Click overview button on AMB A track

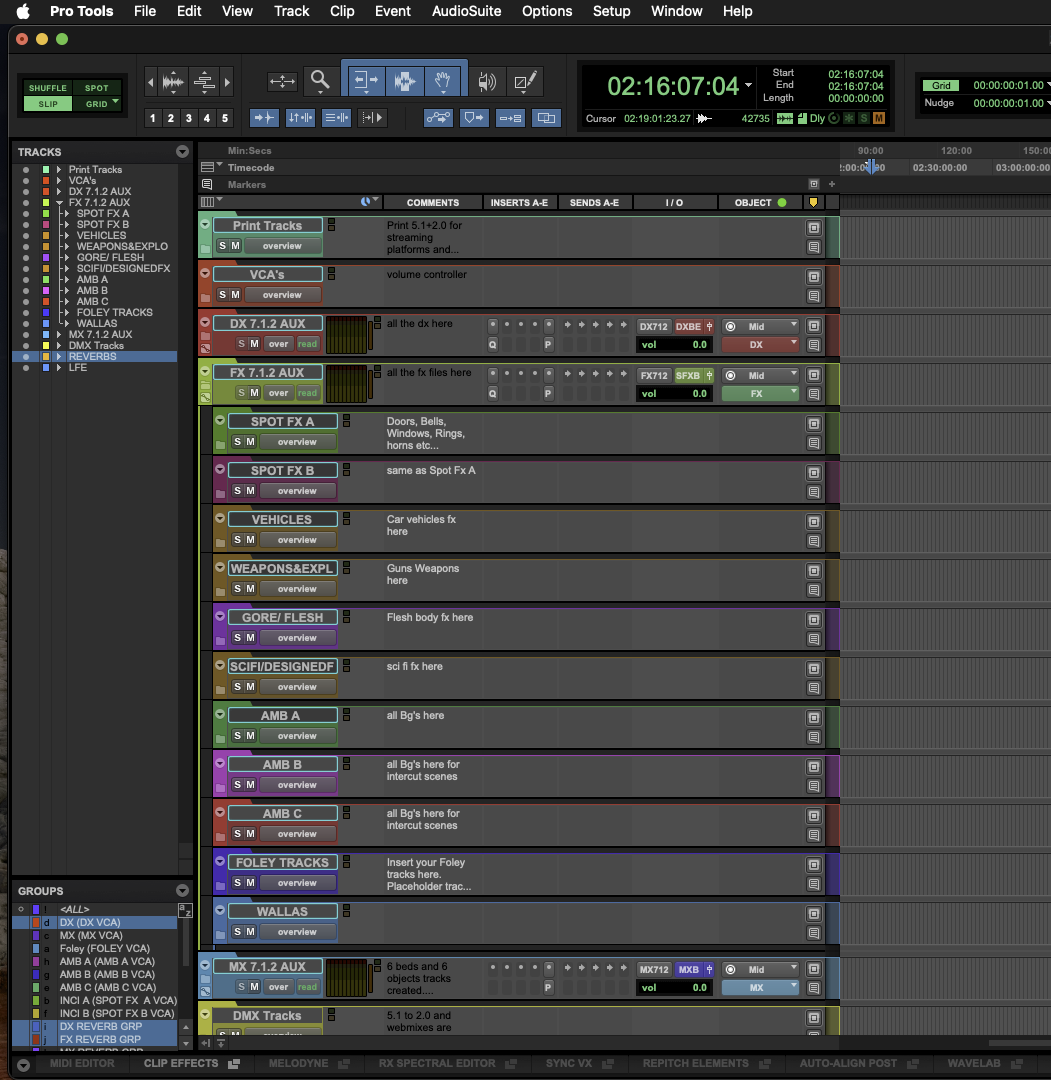297,735
